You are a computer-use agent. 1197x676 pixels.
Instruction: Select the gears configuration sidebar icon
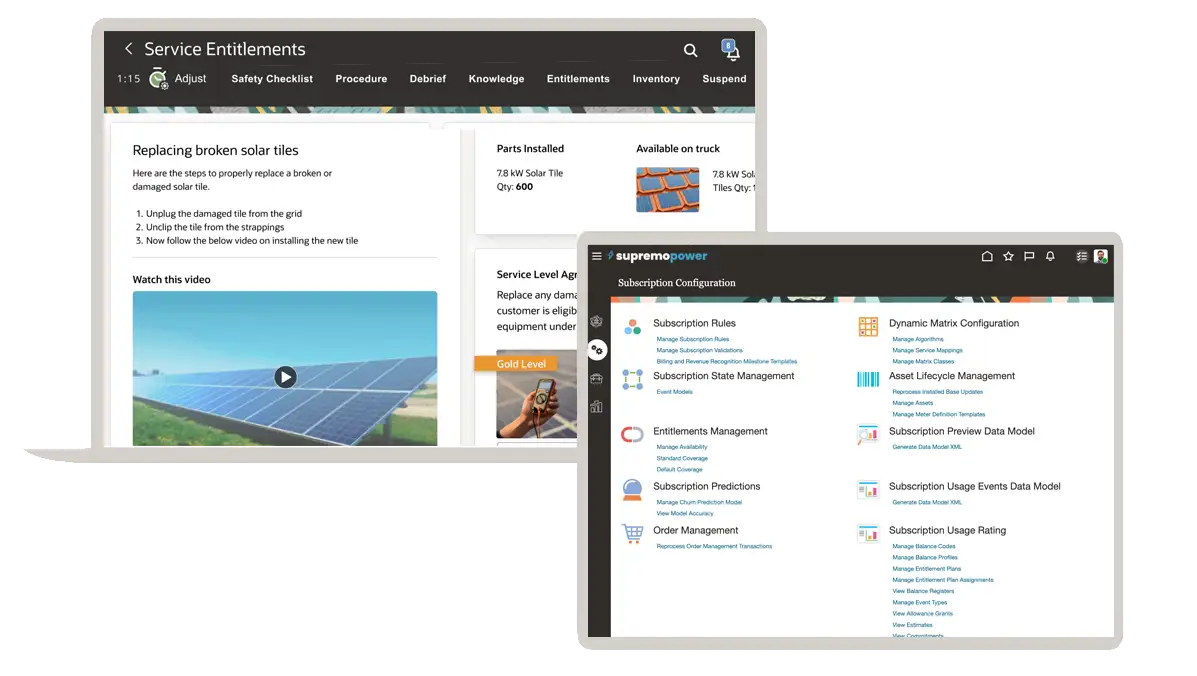click(x=597, y=349)
